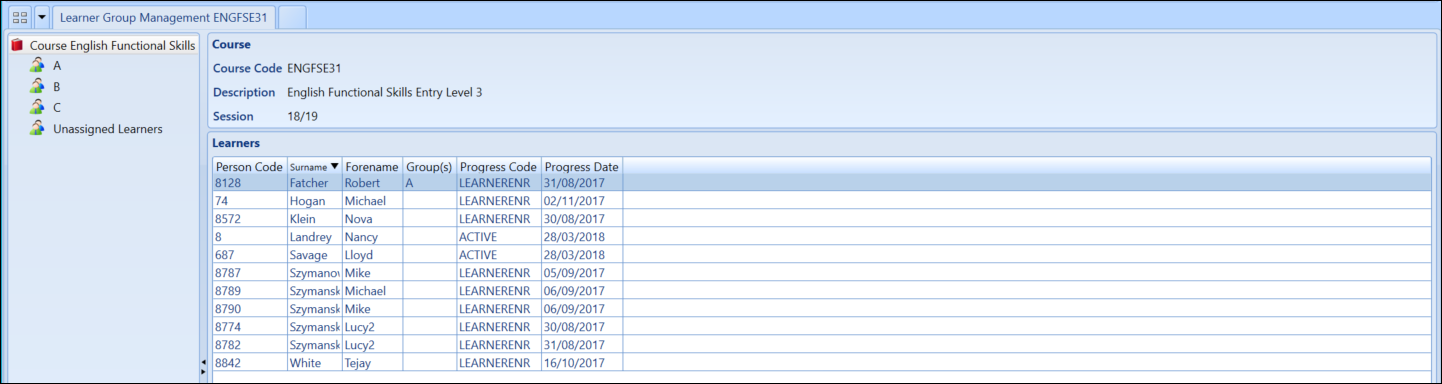This screenshot has height=384, width=1442.
Task: Click the group A learner icon
Action: (38, 65)
